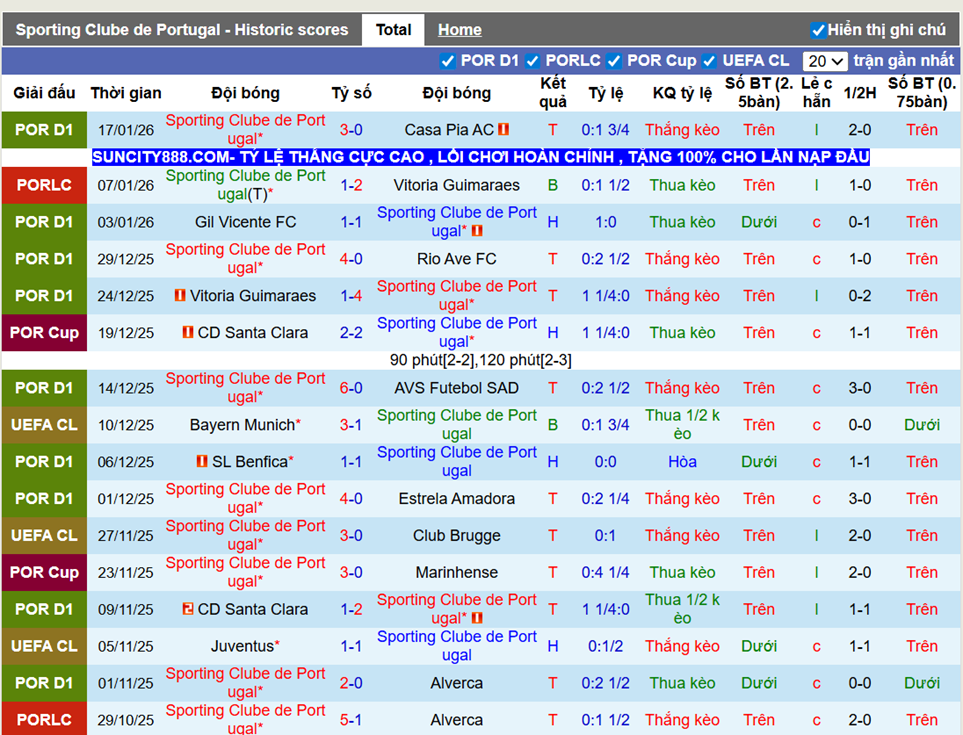Image resolution: width=963 pixels, height=735 pixels.
Task: Click the Giải đấu column header
Action: coord(44,93)
